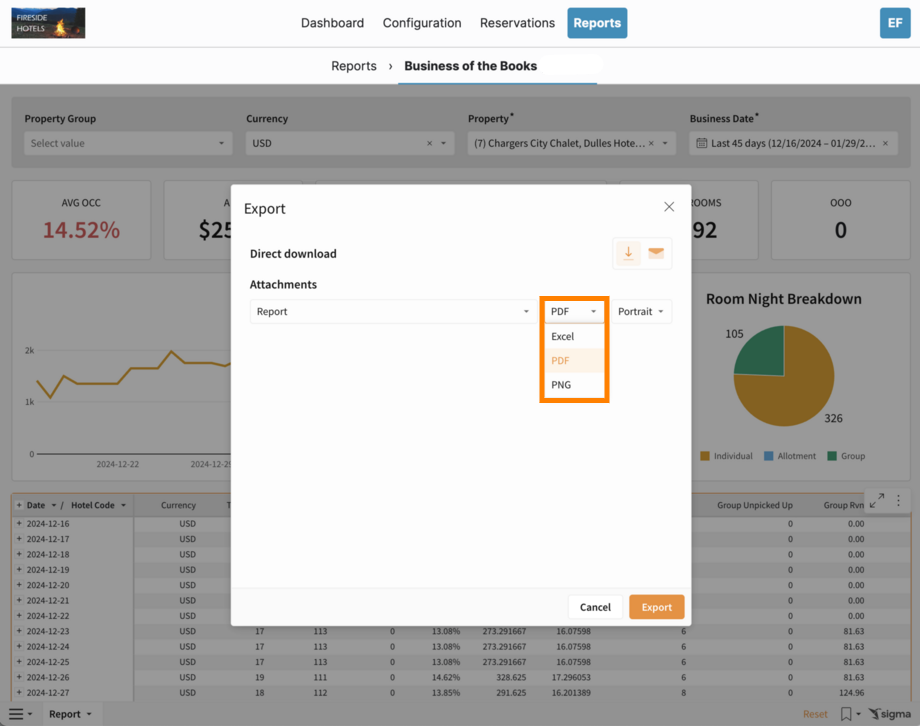Open the Hotel Code column dropdown arrow
The width and height of the screenshot is (920, 726).
[123, 505]
